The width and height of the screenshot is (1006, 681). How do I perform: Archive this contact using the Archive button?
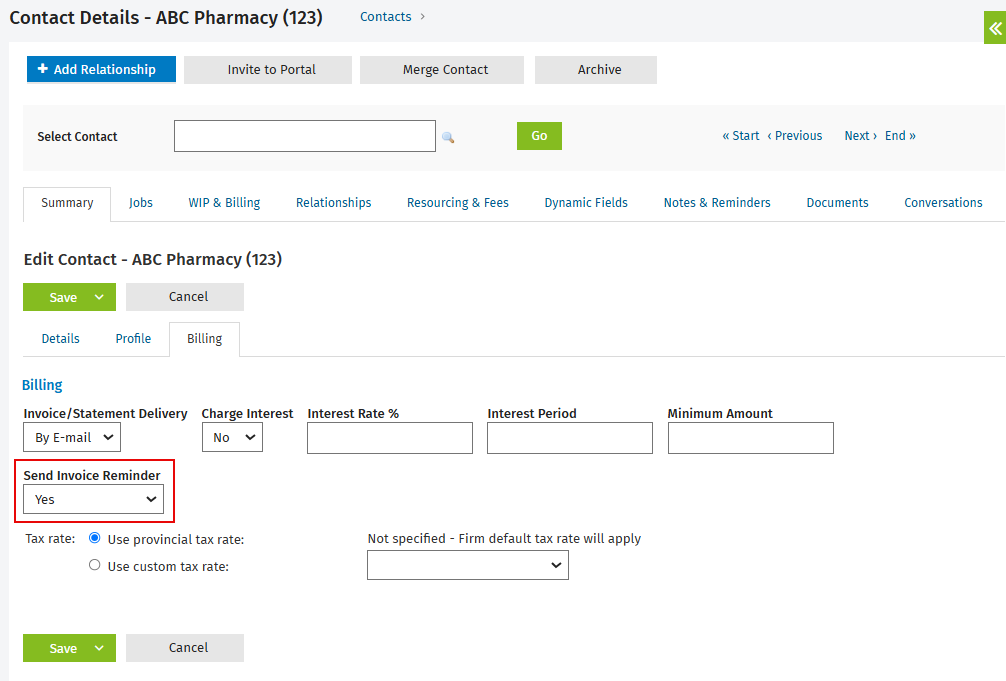[x=596, y=69]
